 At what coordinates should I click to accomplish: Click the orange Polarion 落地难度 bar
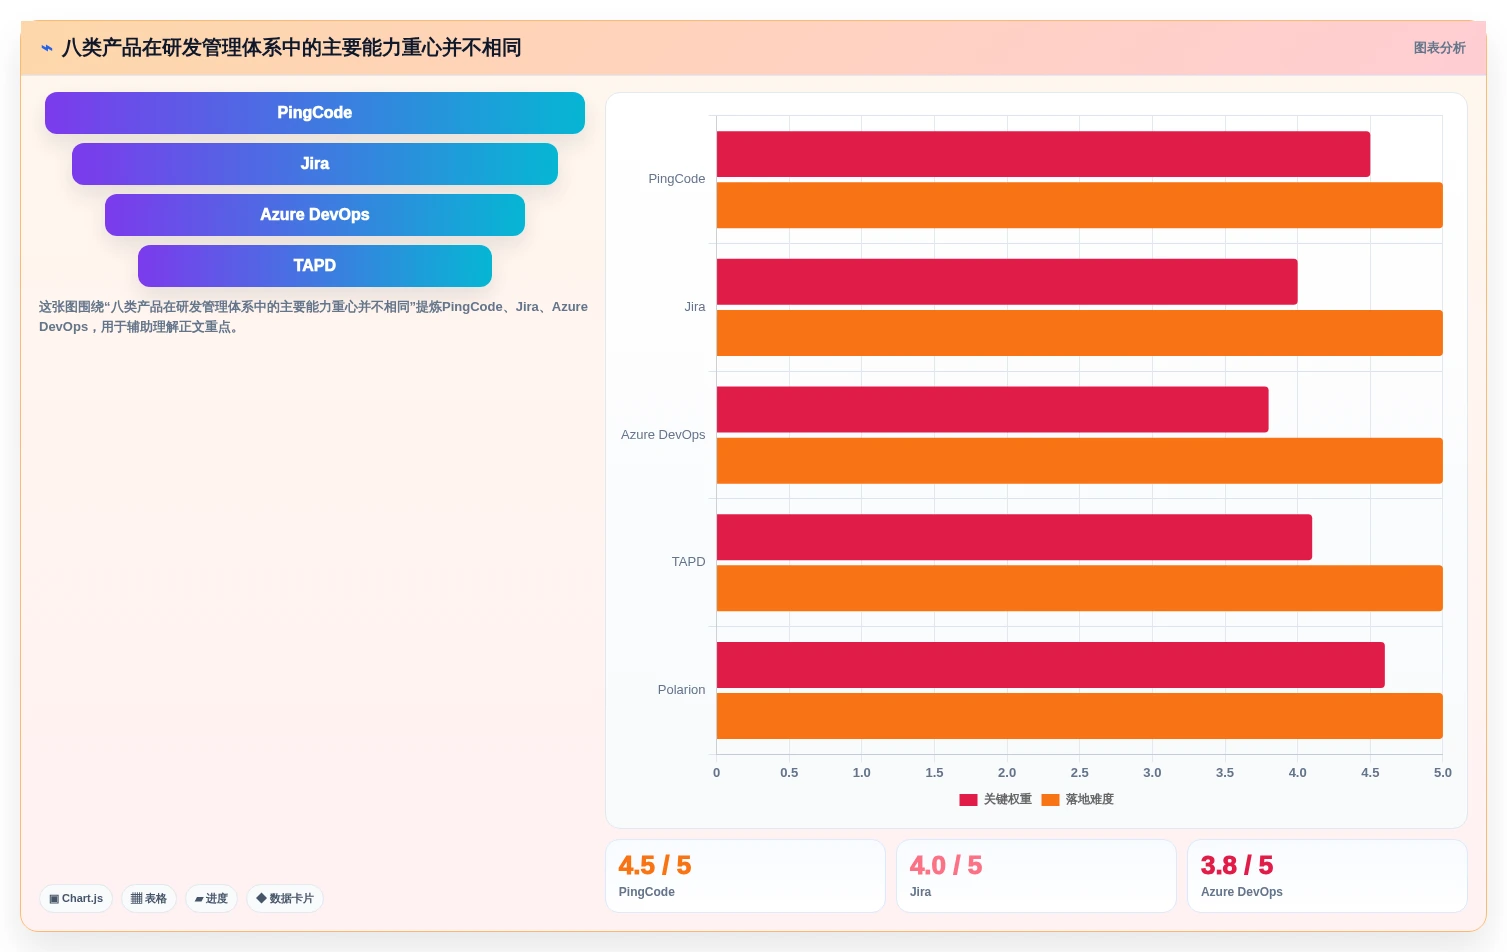coord(1079,716)
